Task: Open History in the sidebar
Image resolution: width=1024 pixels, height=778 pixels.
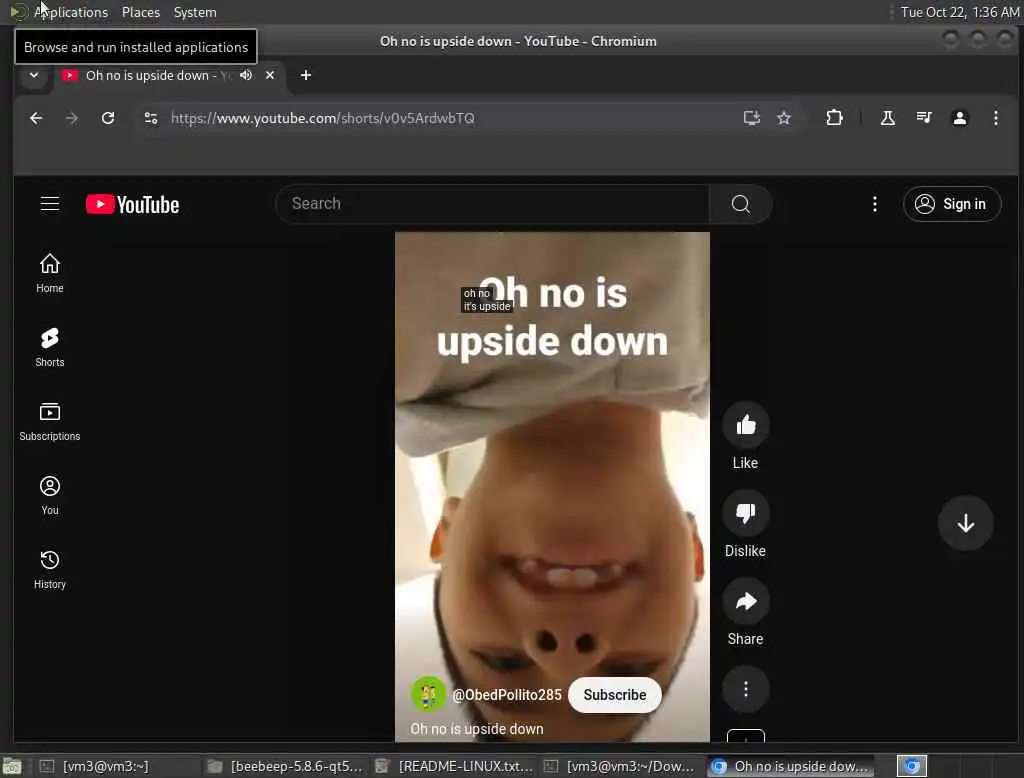Action: pos(50,569)
